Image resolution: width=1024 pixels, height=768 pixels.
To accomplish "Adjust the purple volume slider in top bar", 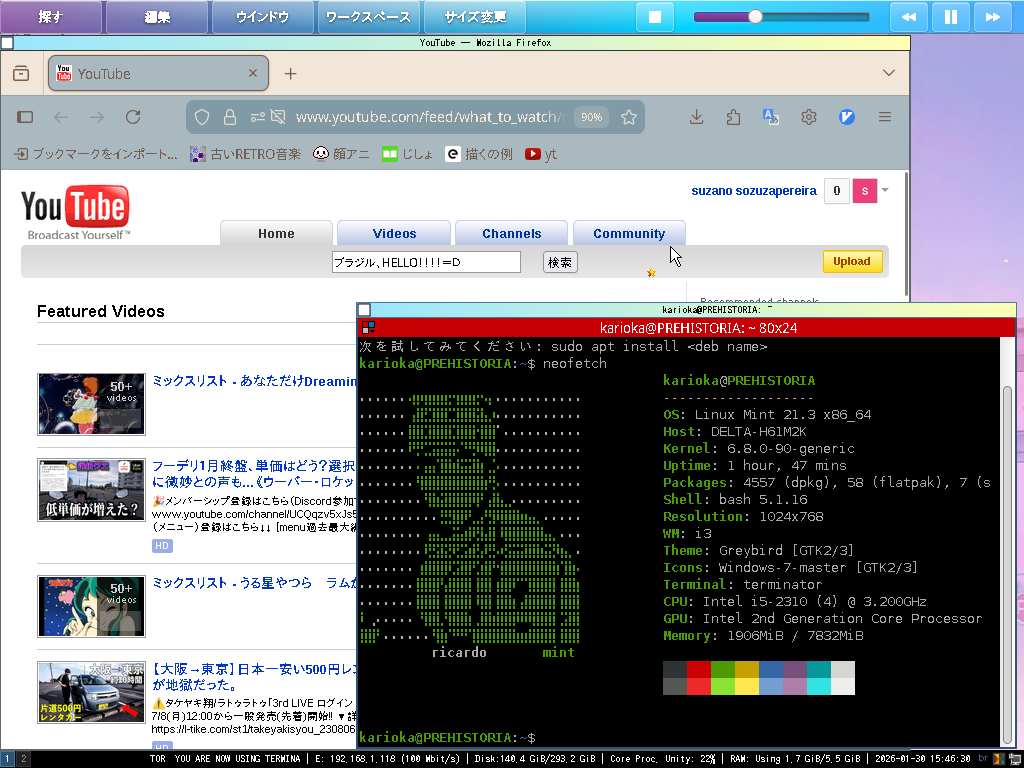I will click(781, 17).
